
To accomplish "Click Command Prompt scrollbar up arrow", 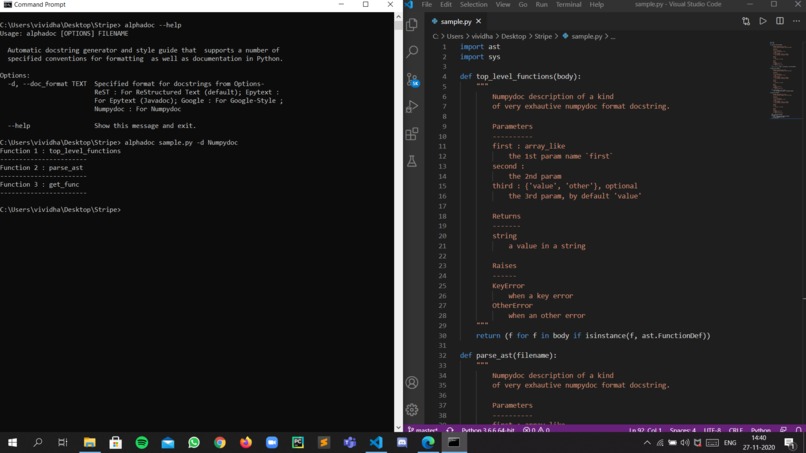I will pyautogui.click(x=398, y=16).
